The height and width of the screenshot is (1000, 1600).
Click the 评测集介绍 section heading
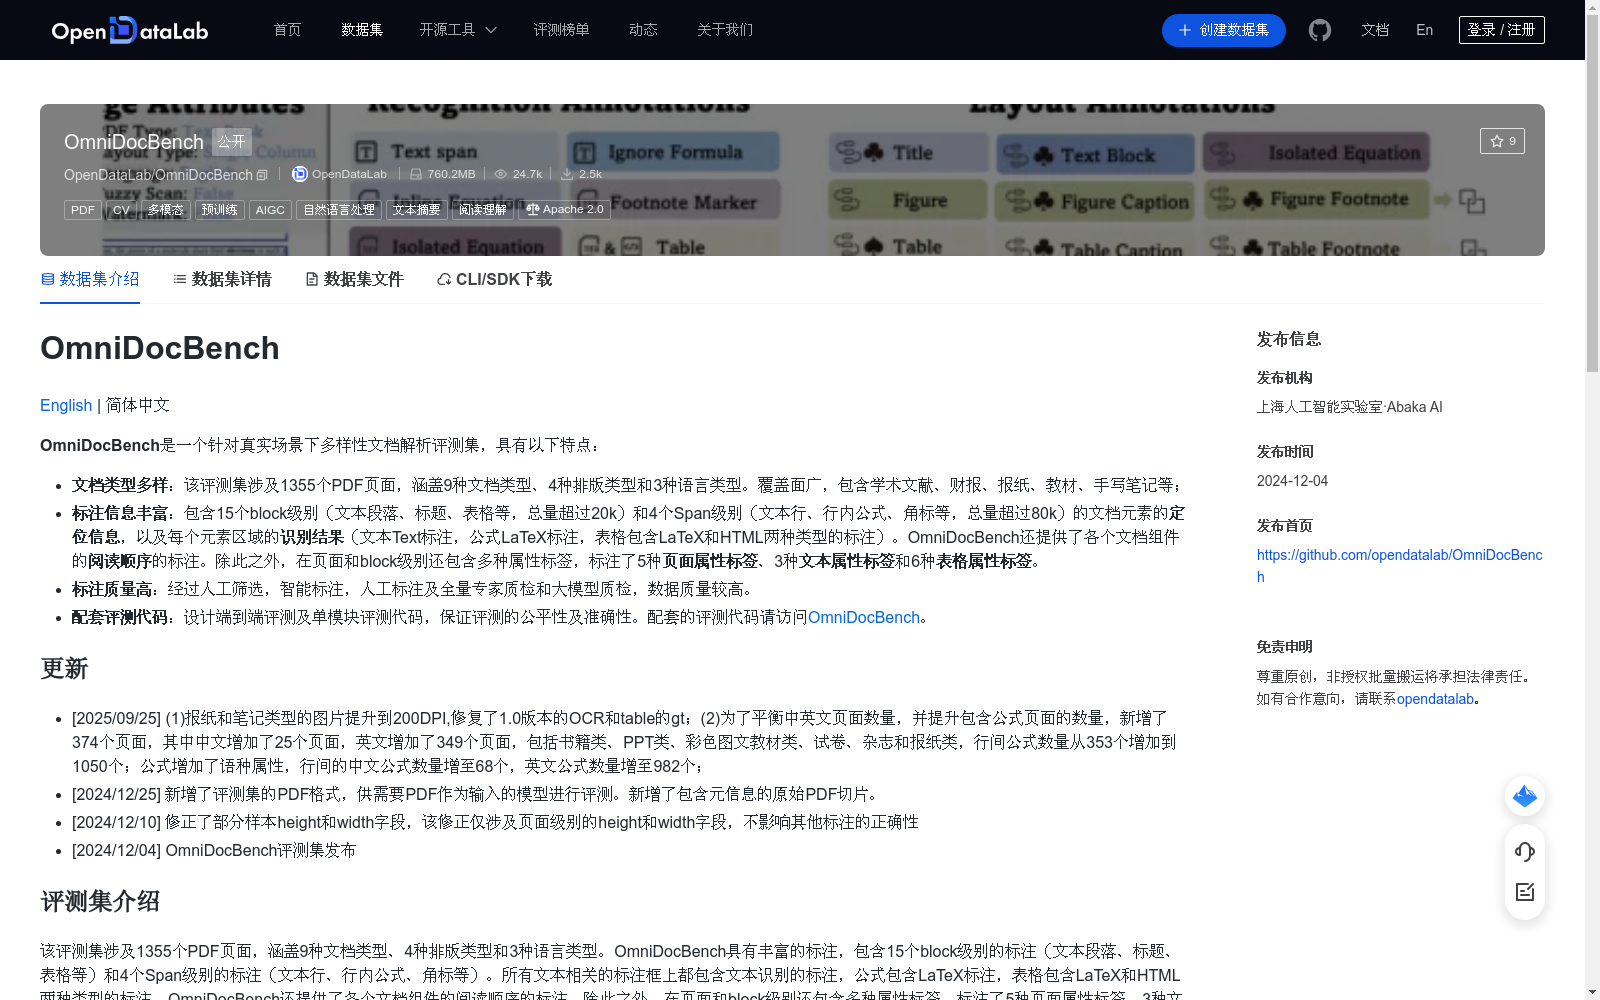[100, 901]
